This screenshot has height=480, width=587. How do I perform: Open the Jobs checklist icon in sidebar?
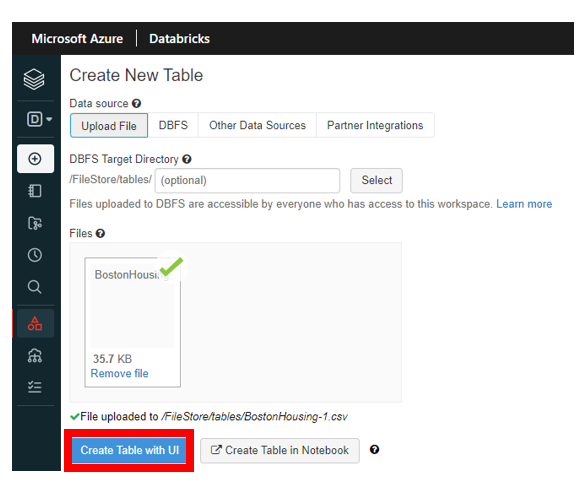click(35, 387)
